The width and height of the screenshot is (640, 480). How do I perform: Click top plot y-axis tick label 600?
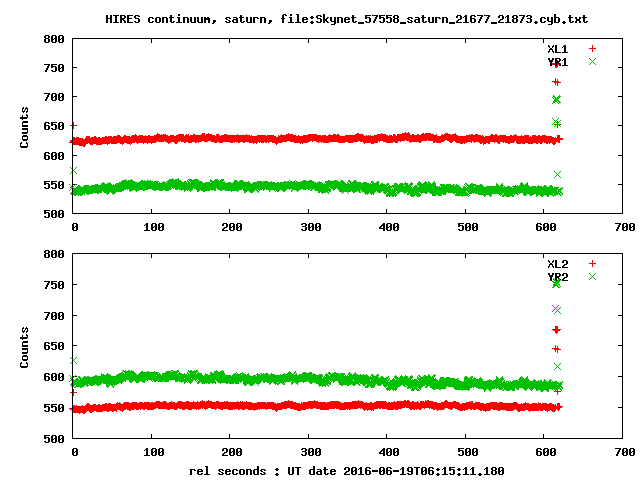(x=54, y=156)
